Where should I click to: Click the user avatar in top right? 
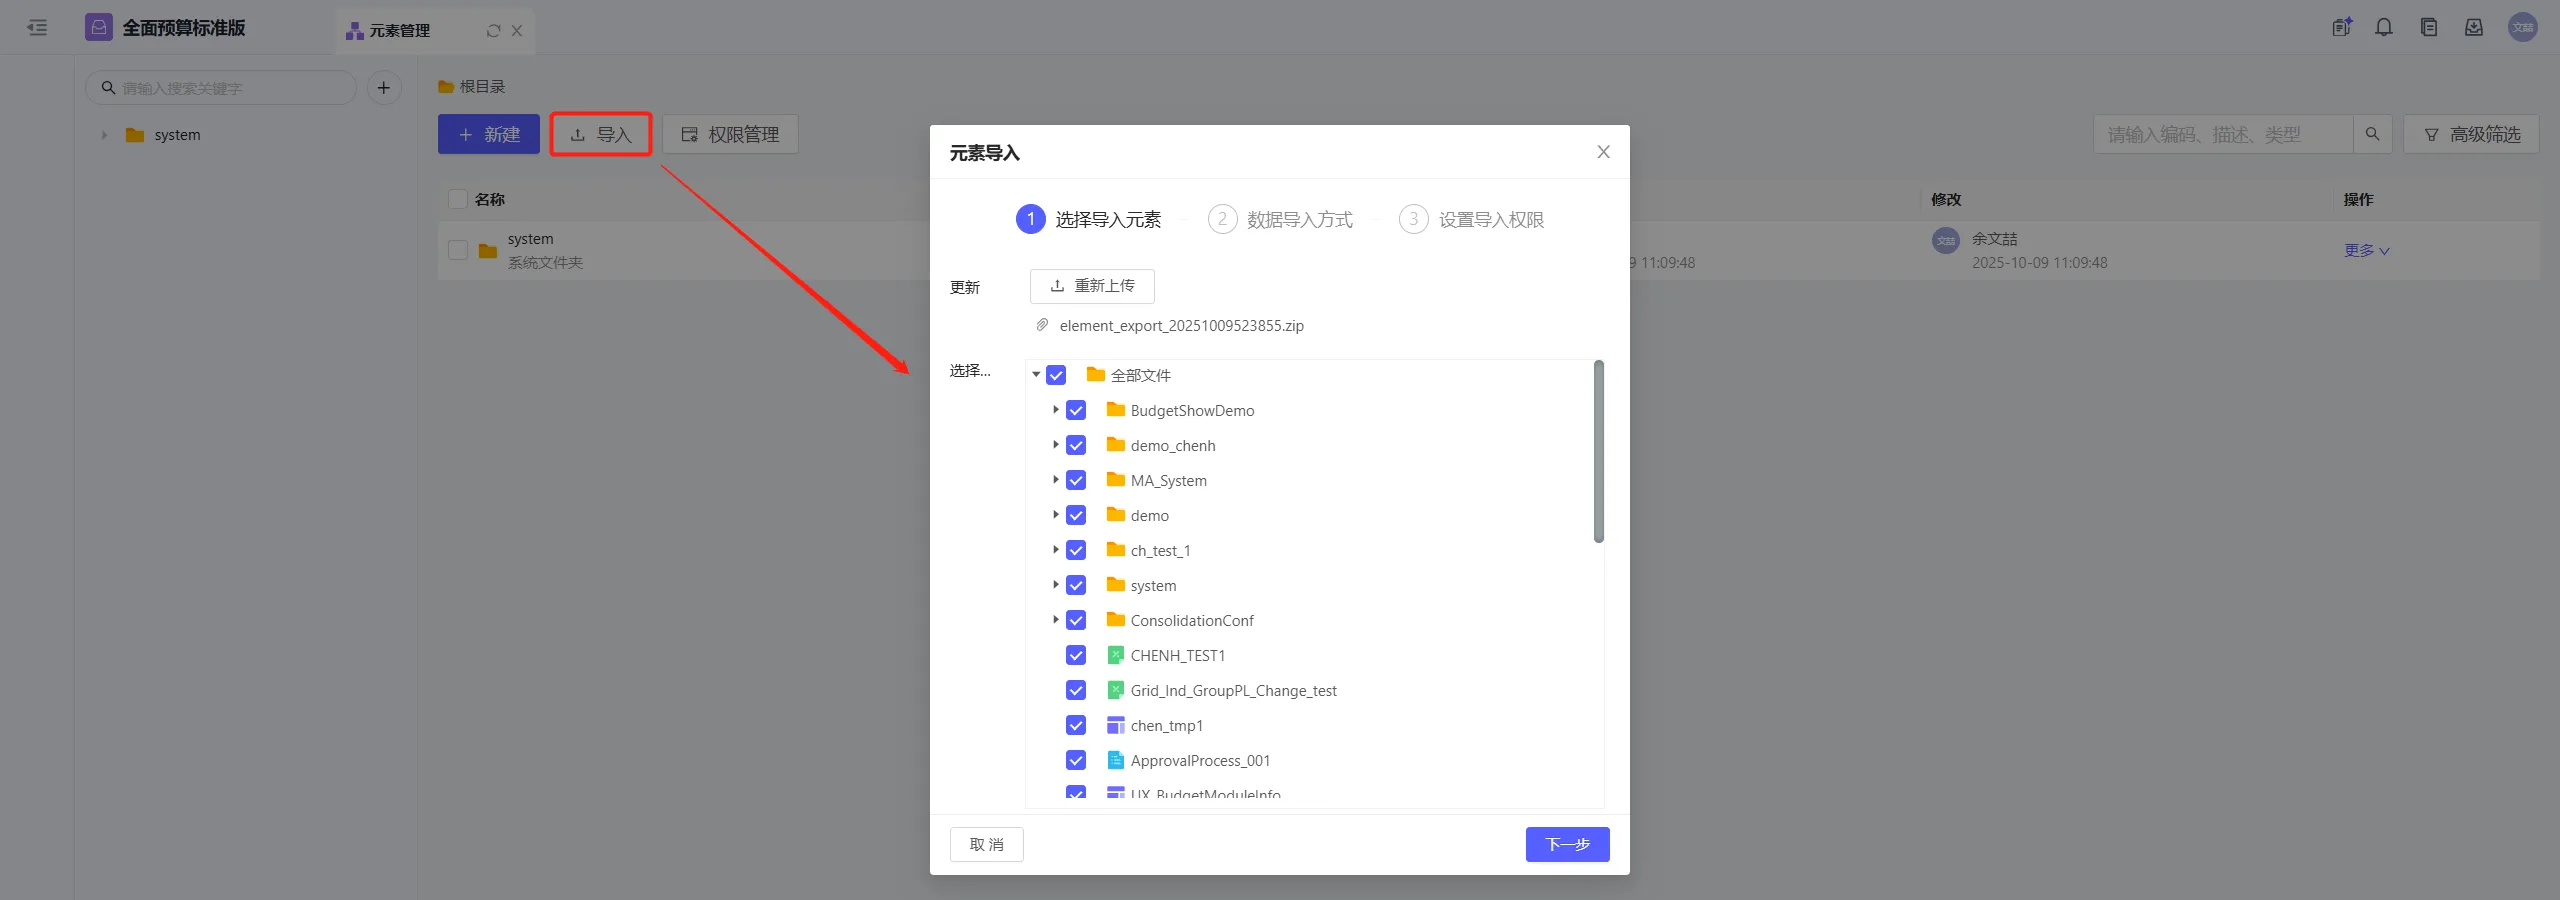pos(2522,28)
